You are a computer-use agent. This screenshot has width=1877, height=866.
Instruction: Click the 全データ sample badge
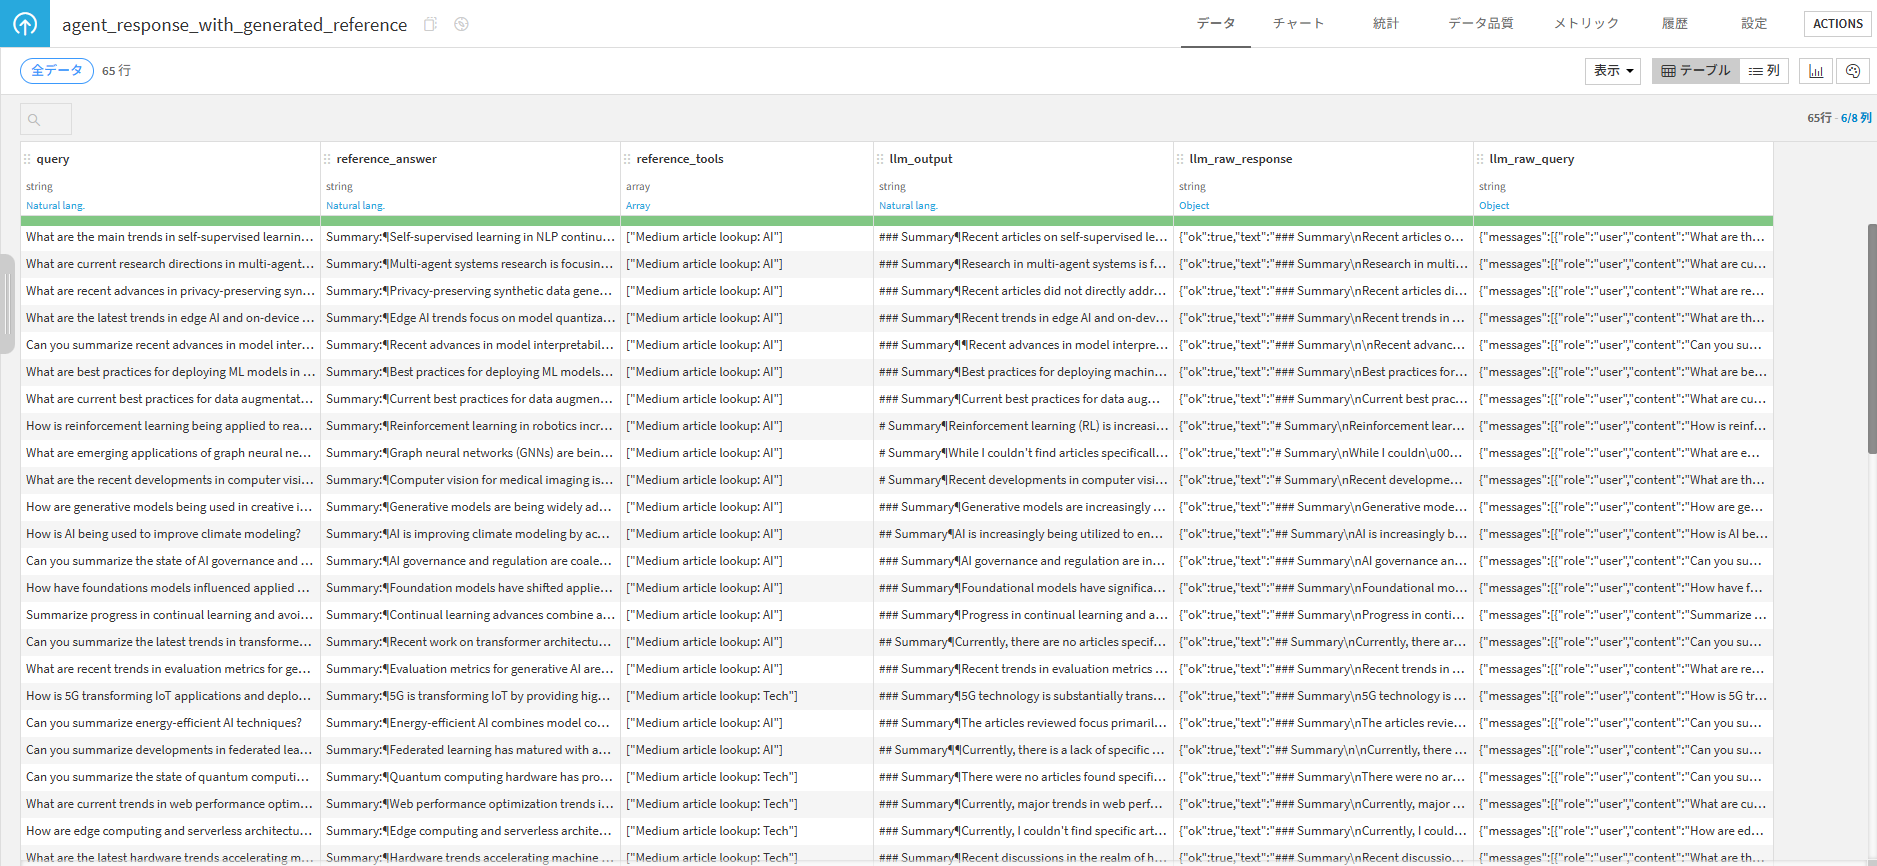tap(57, 71)
